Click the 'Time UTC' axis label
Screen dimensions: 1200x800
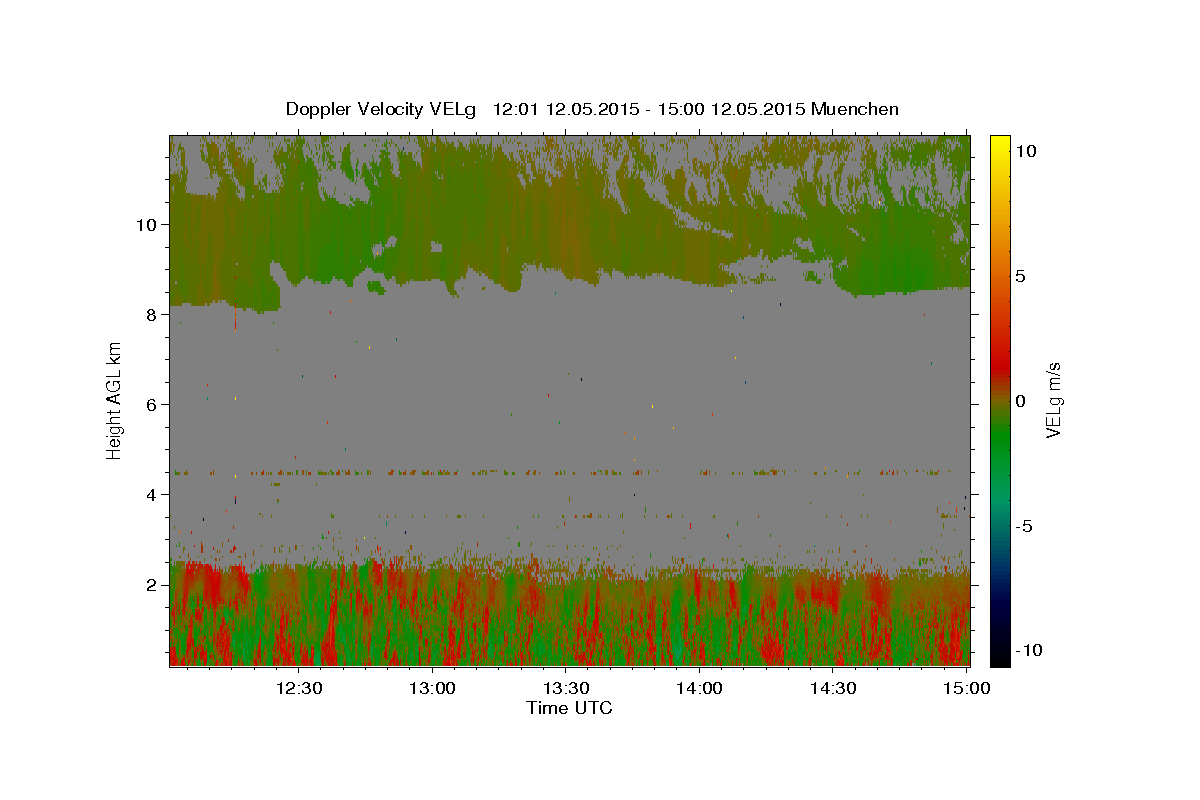[569, 708]
